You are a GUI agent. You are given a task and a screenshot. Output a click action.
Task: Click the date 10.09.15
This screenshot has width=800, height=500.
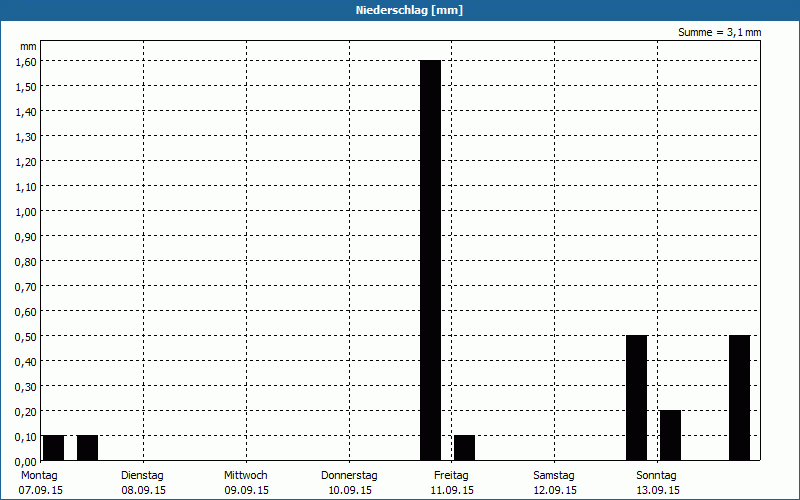pos(350,490)
